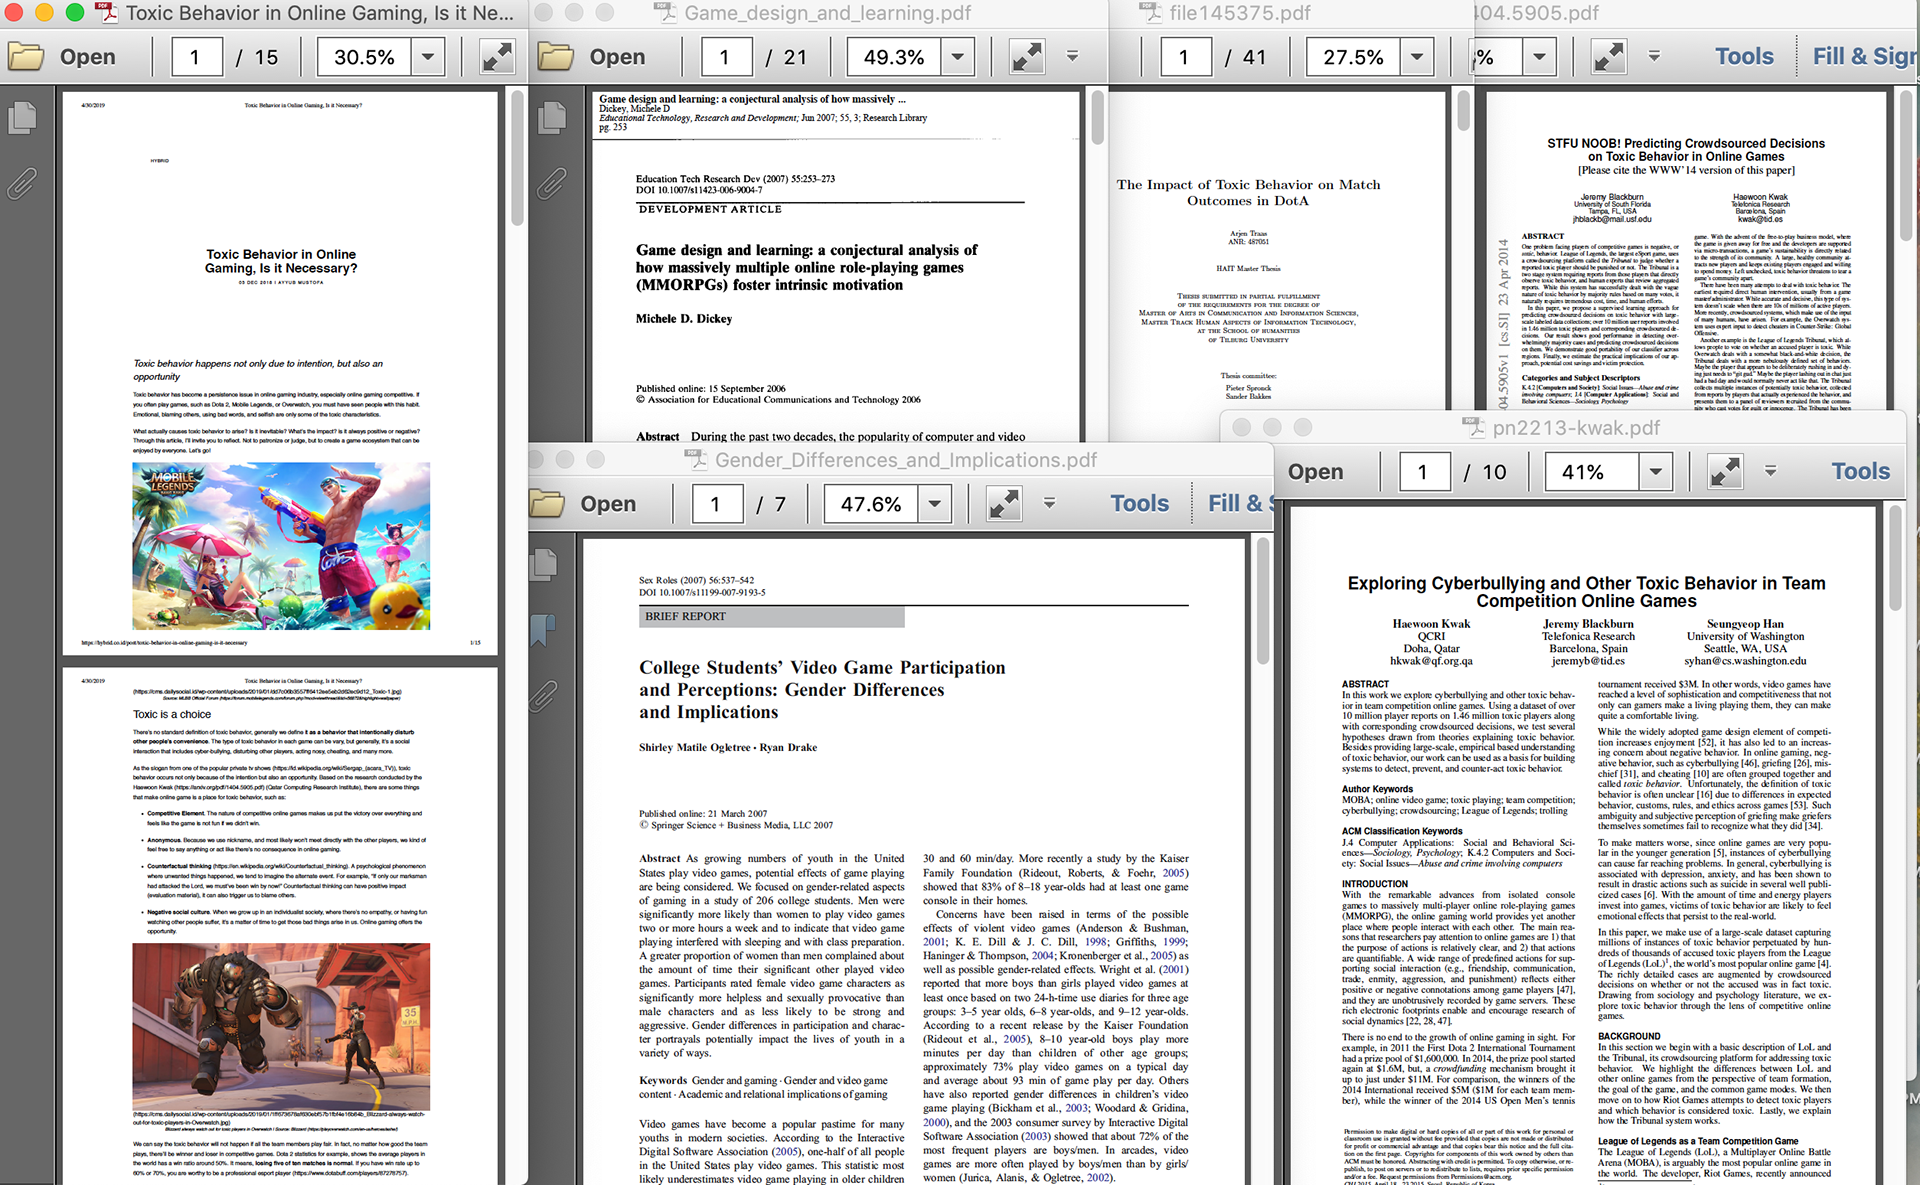
Task: Click Open folder icon in Gender_Differences window
Action: pyautogui.click(x=547, y=504)
